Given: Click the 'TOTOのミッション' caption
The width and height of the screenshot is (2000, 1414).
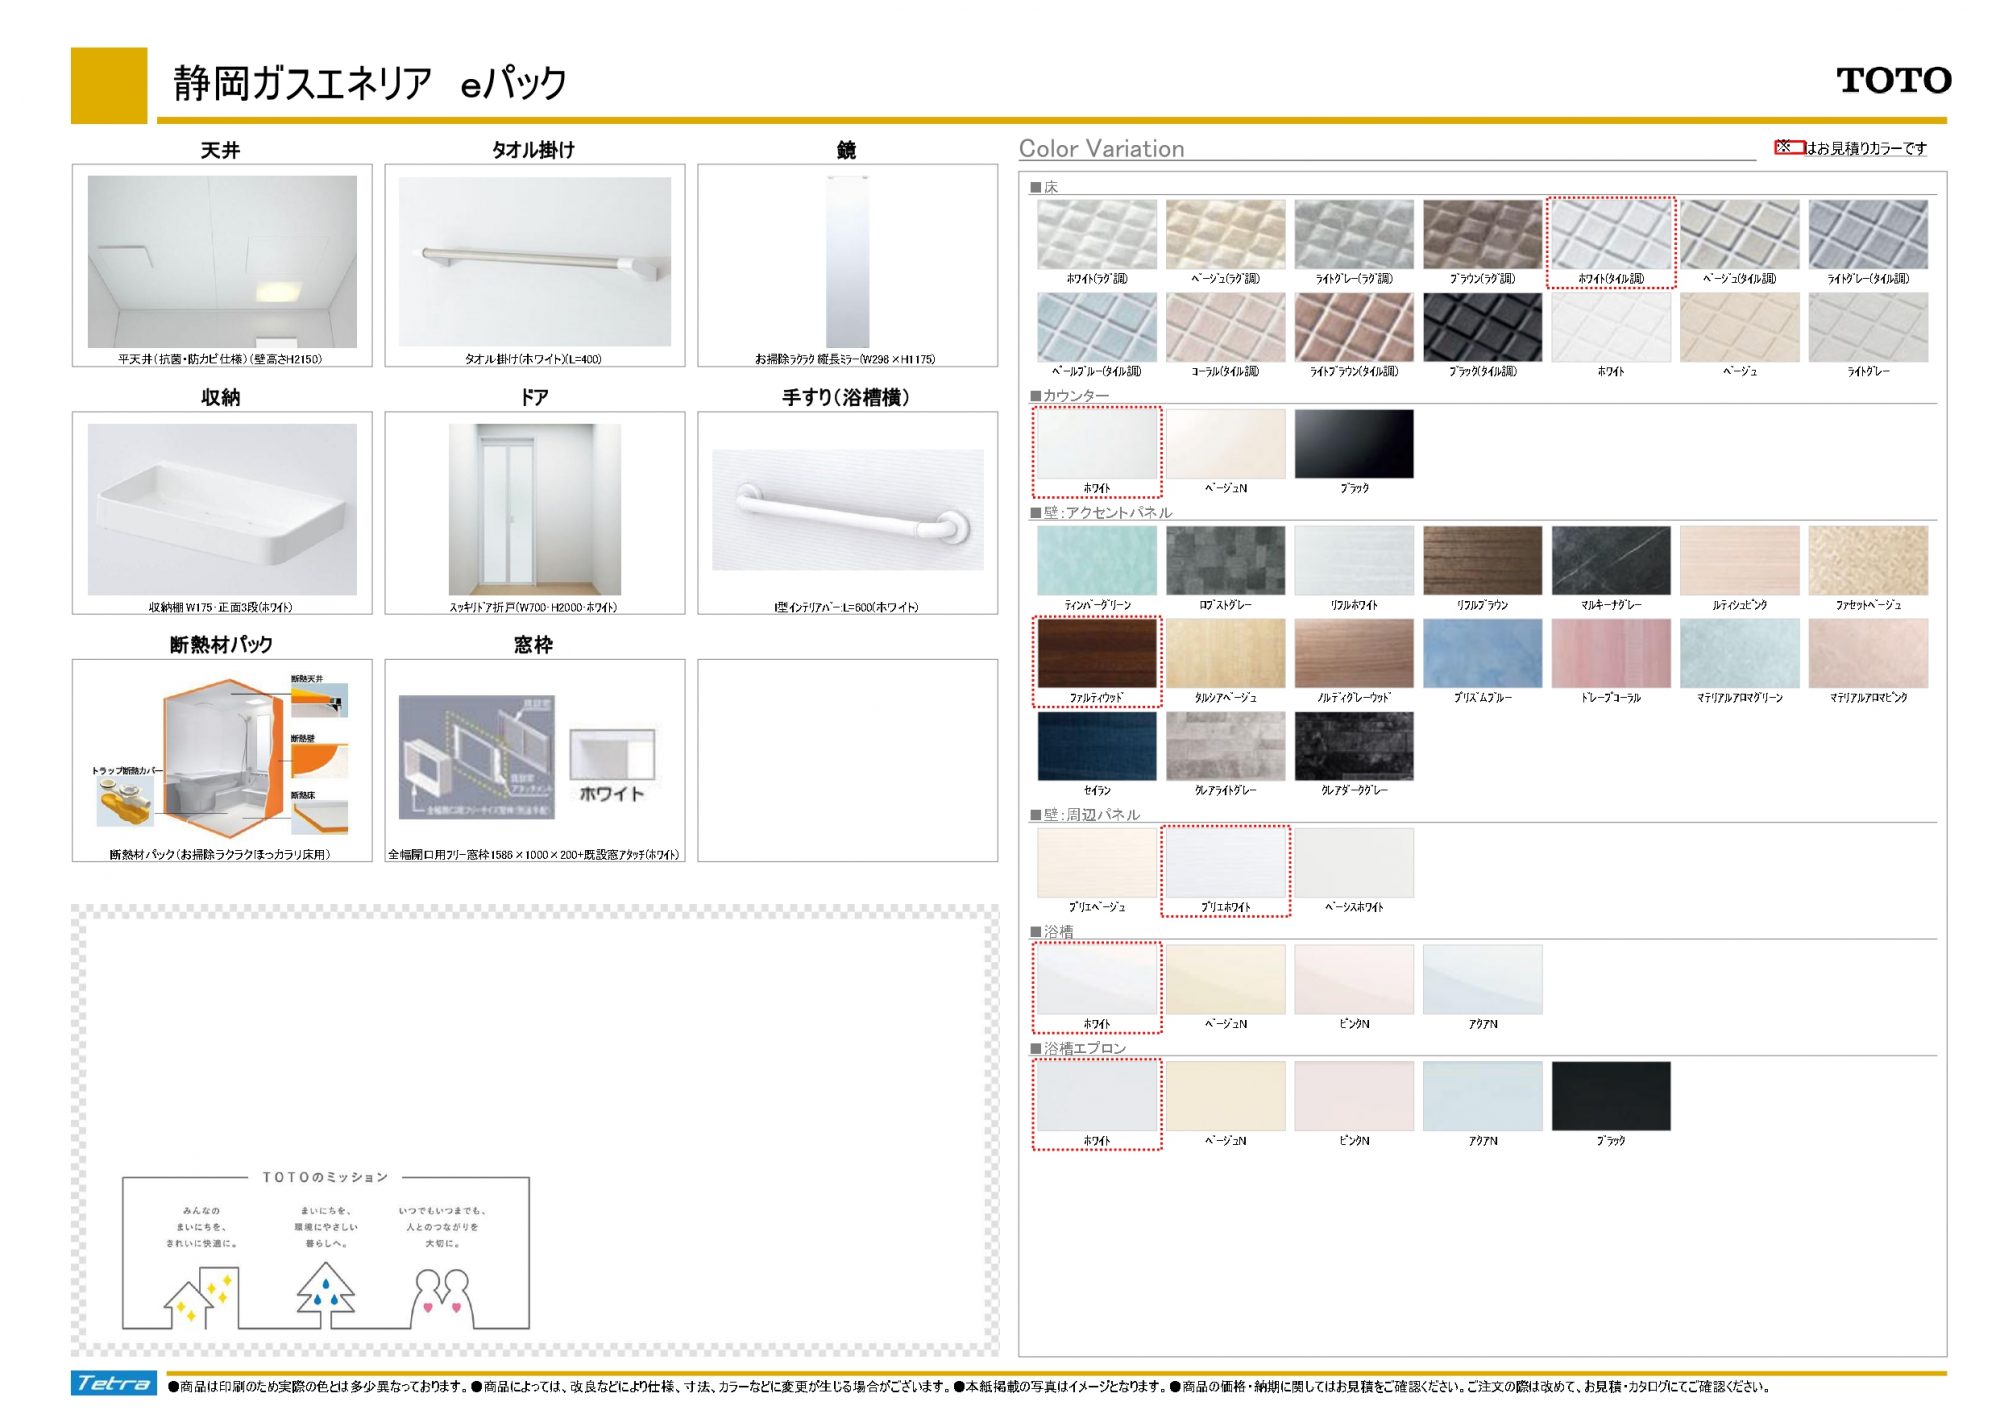Looking at the screenshot, I should [x=325, y=1177].
